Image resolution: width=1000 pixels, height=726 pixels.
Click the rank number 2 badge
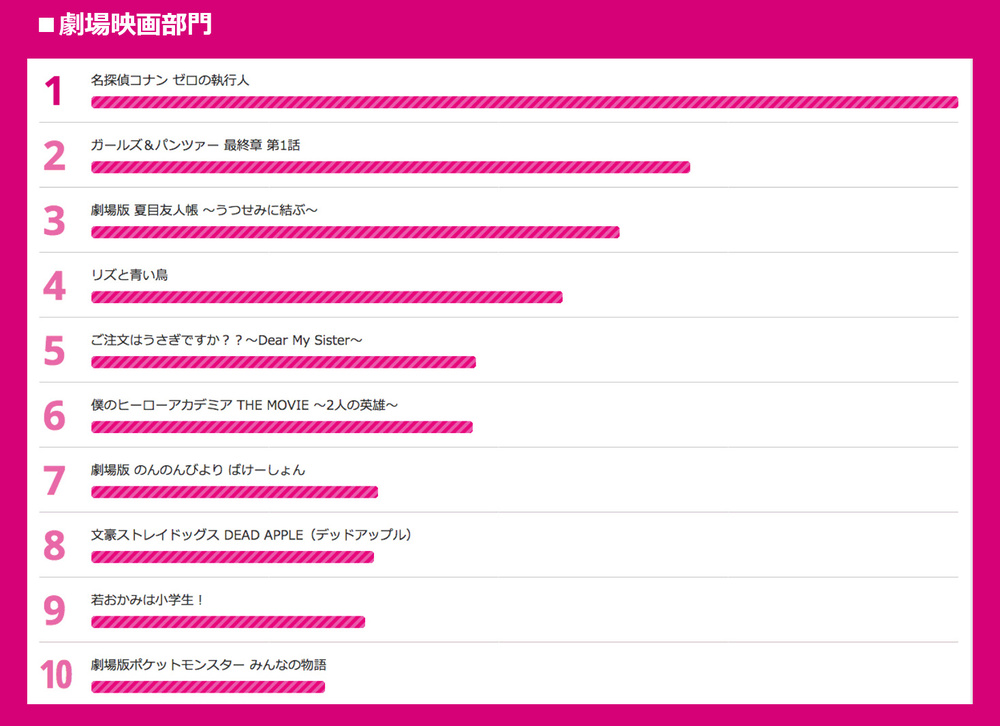[x=54, y=156]
